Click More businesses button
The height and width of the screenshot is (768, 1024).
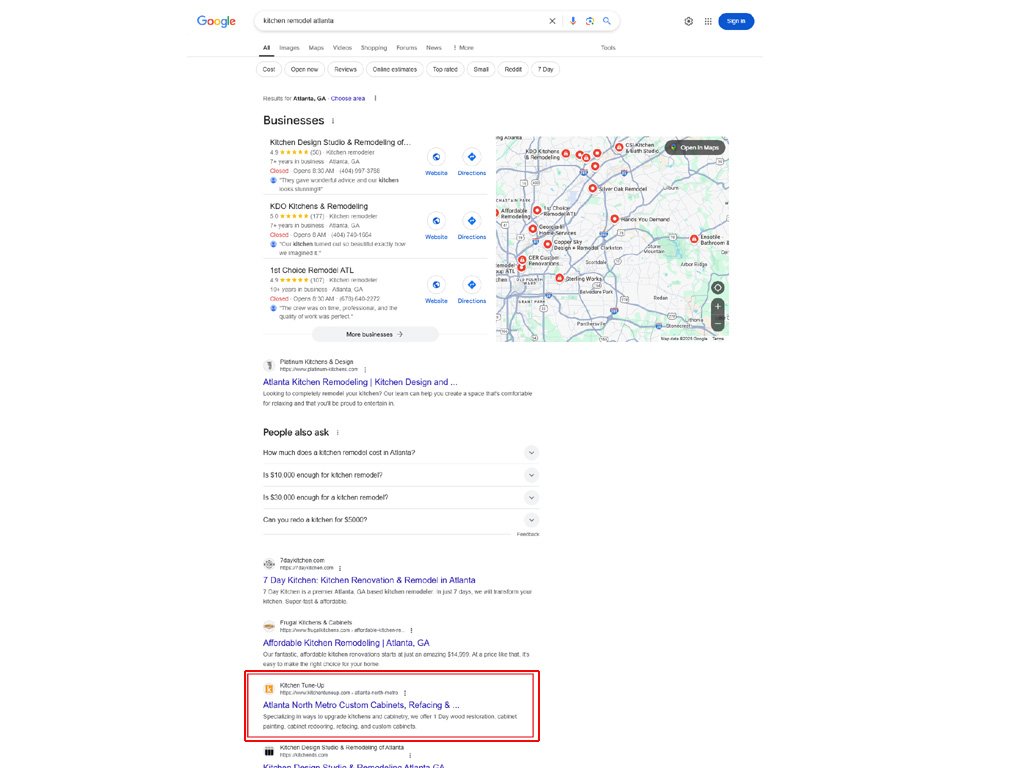(x=375, y=334)
